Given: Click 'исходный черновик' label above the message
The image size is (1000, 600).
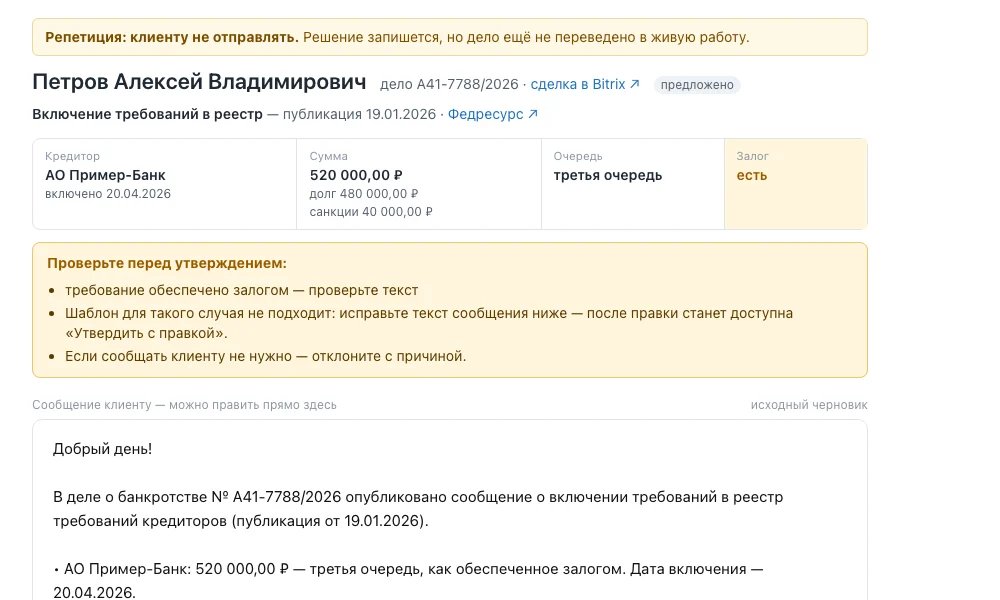Looking at the screenshot, I should (809, 405).
